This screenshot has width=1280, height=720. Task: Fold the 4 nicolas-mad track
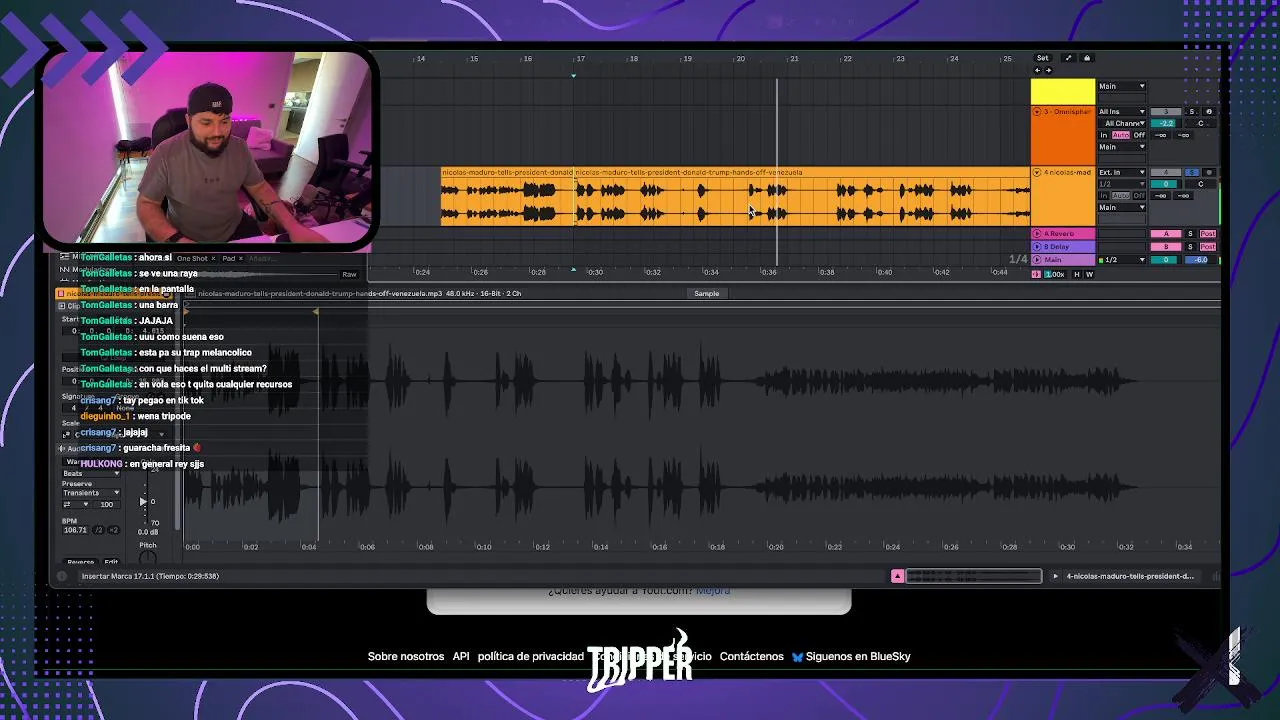(x=1036, y=173)
